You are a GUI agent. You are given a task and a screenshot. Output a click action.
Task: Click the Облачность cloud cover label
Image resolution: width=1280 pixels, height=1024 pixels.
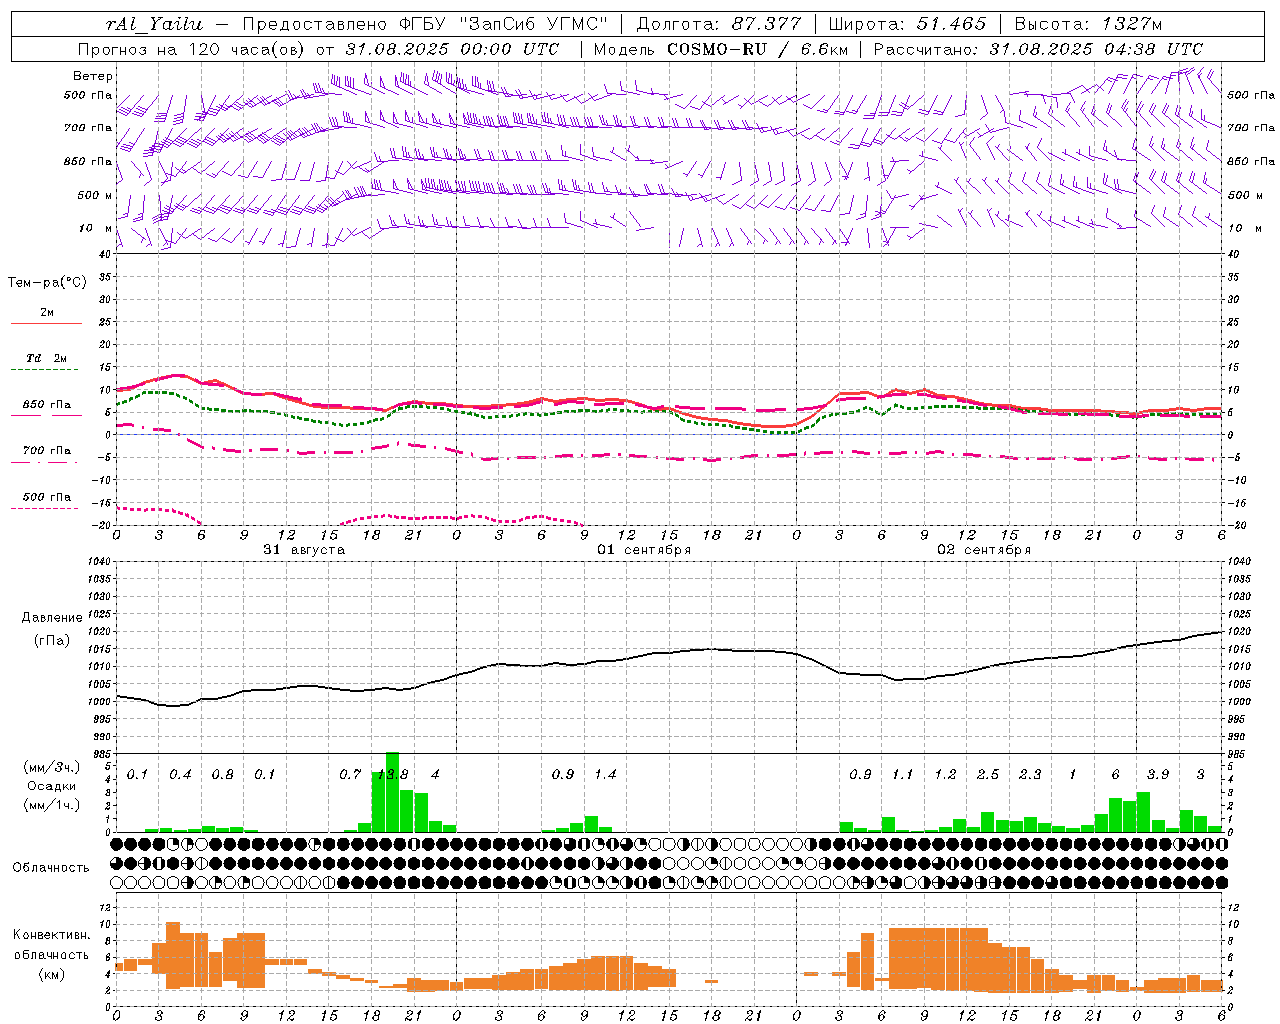pos(51,867)
